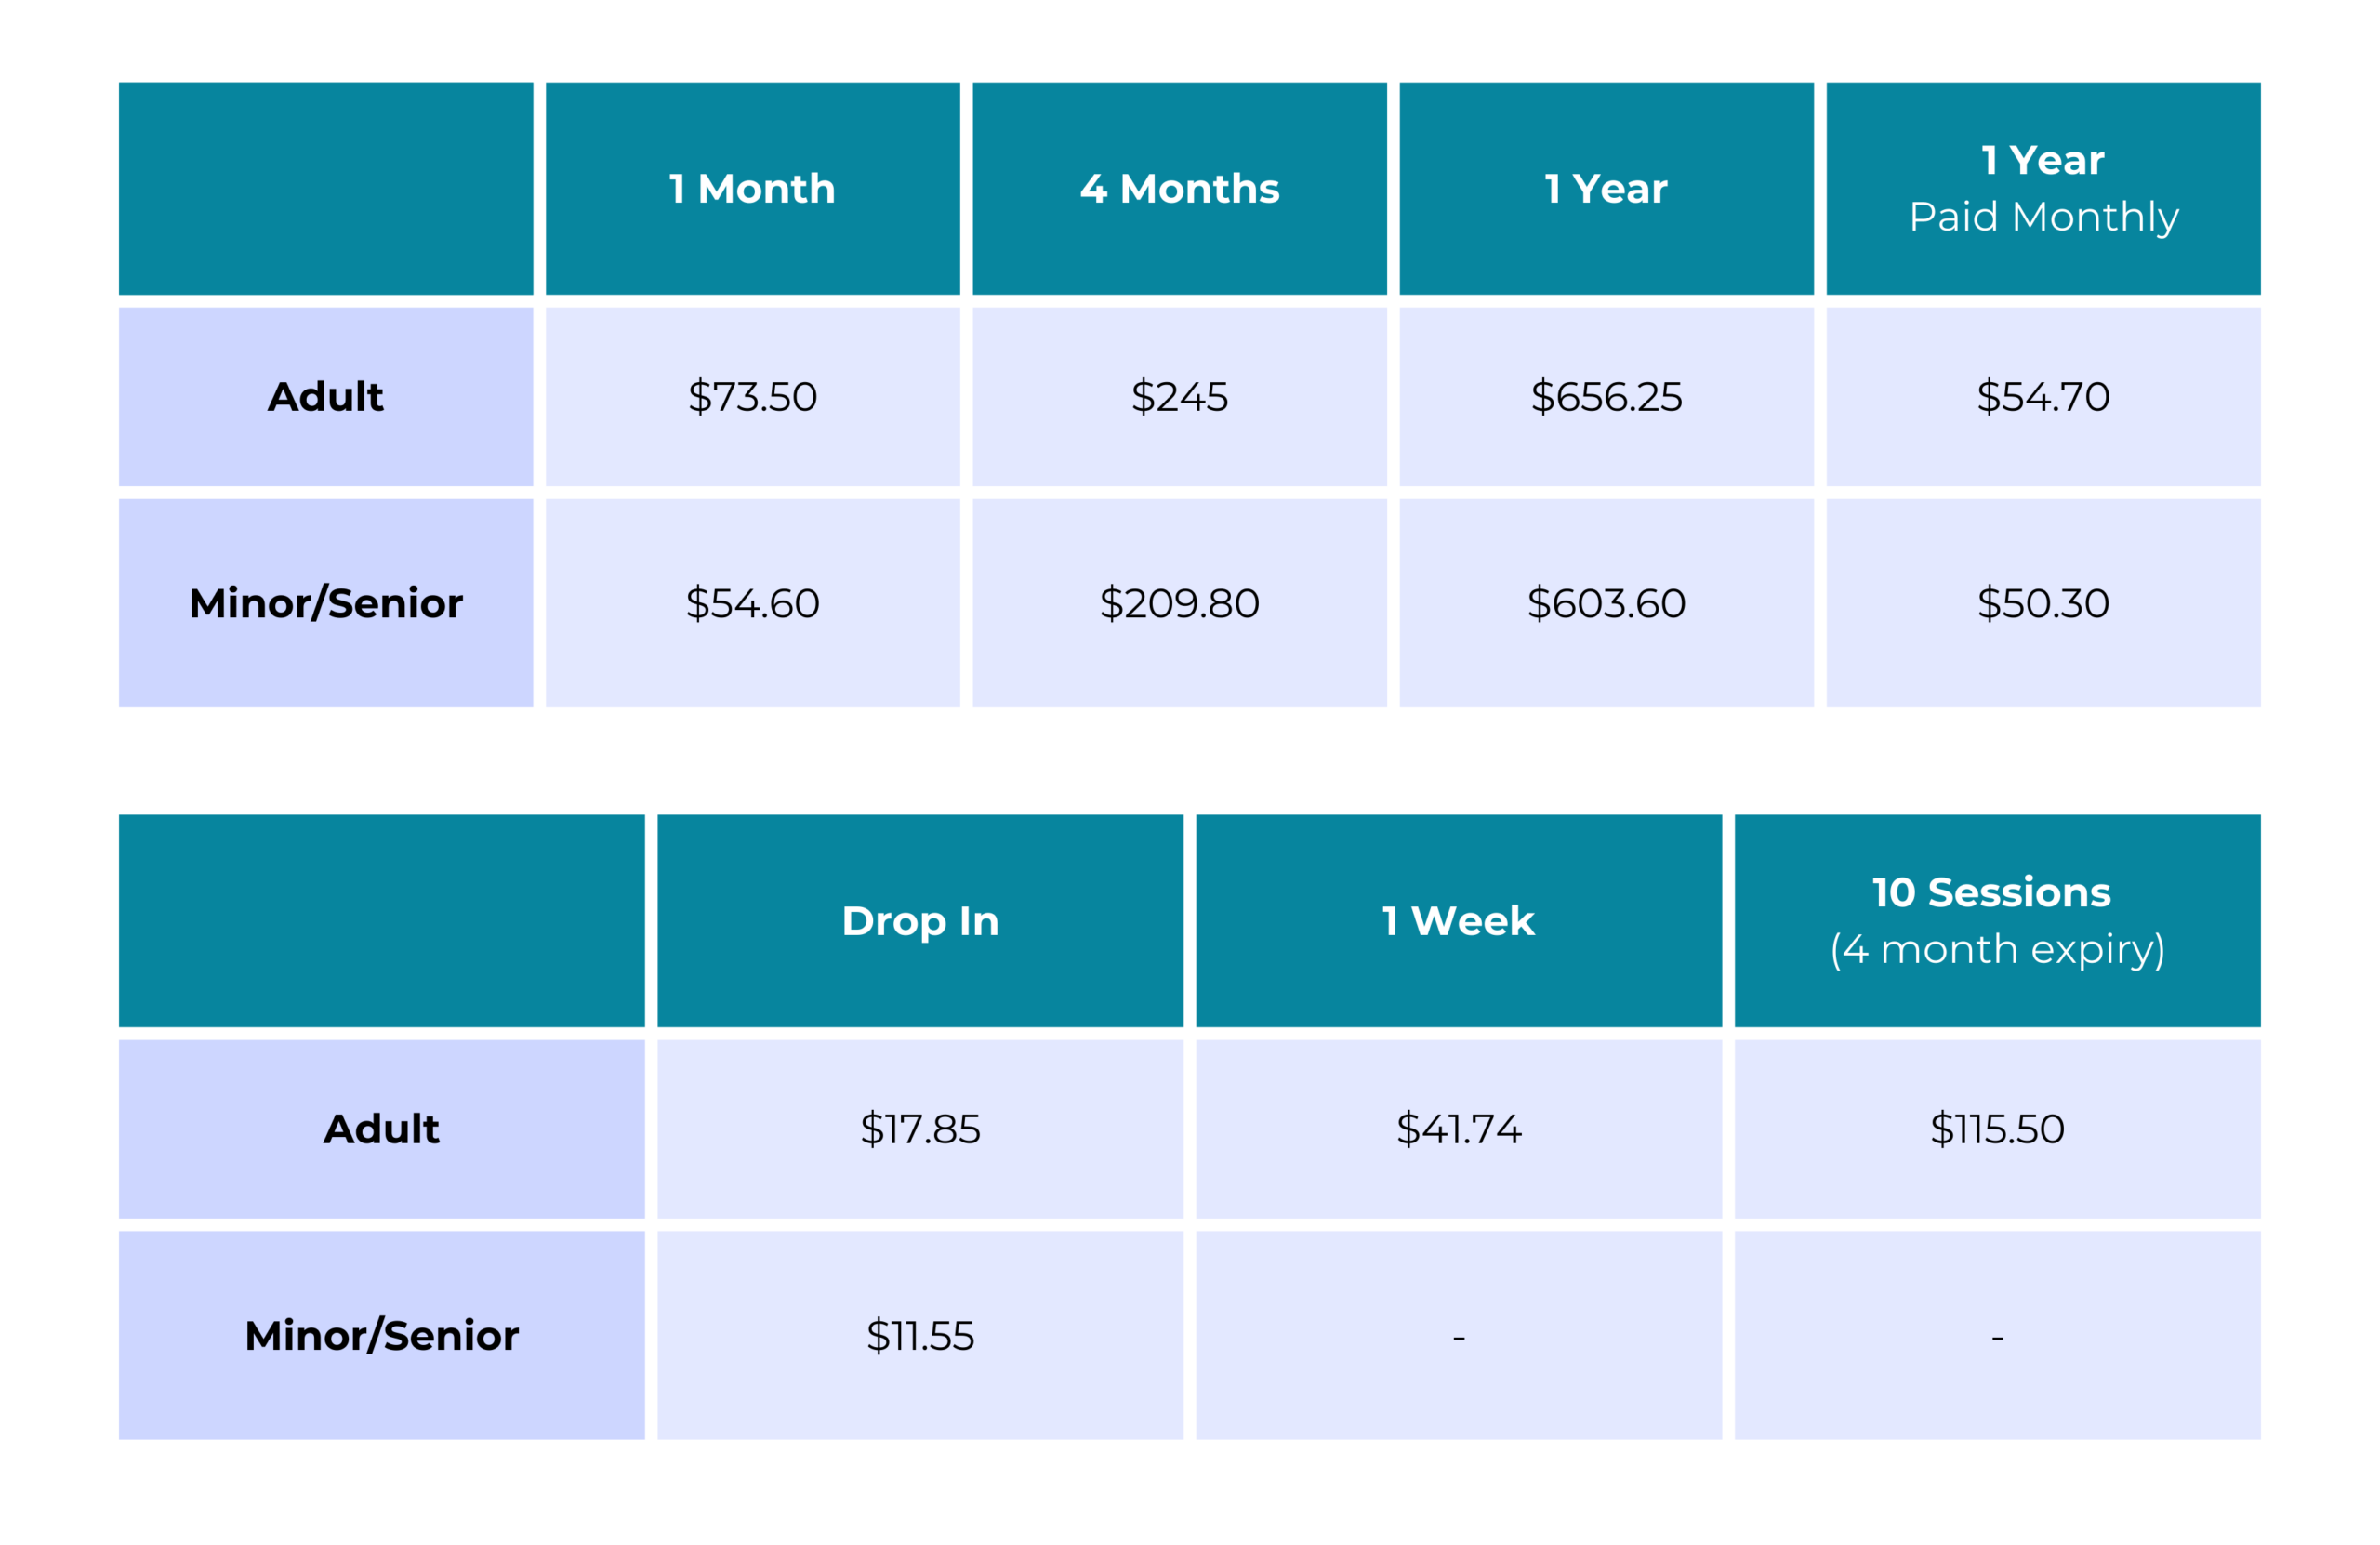Click the 10 Sessions column header

point(1997,921)
